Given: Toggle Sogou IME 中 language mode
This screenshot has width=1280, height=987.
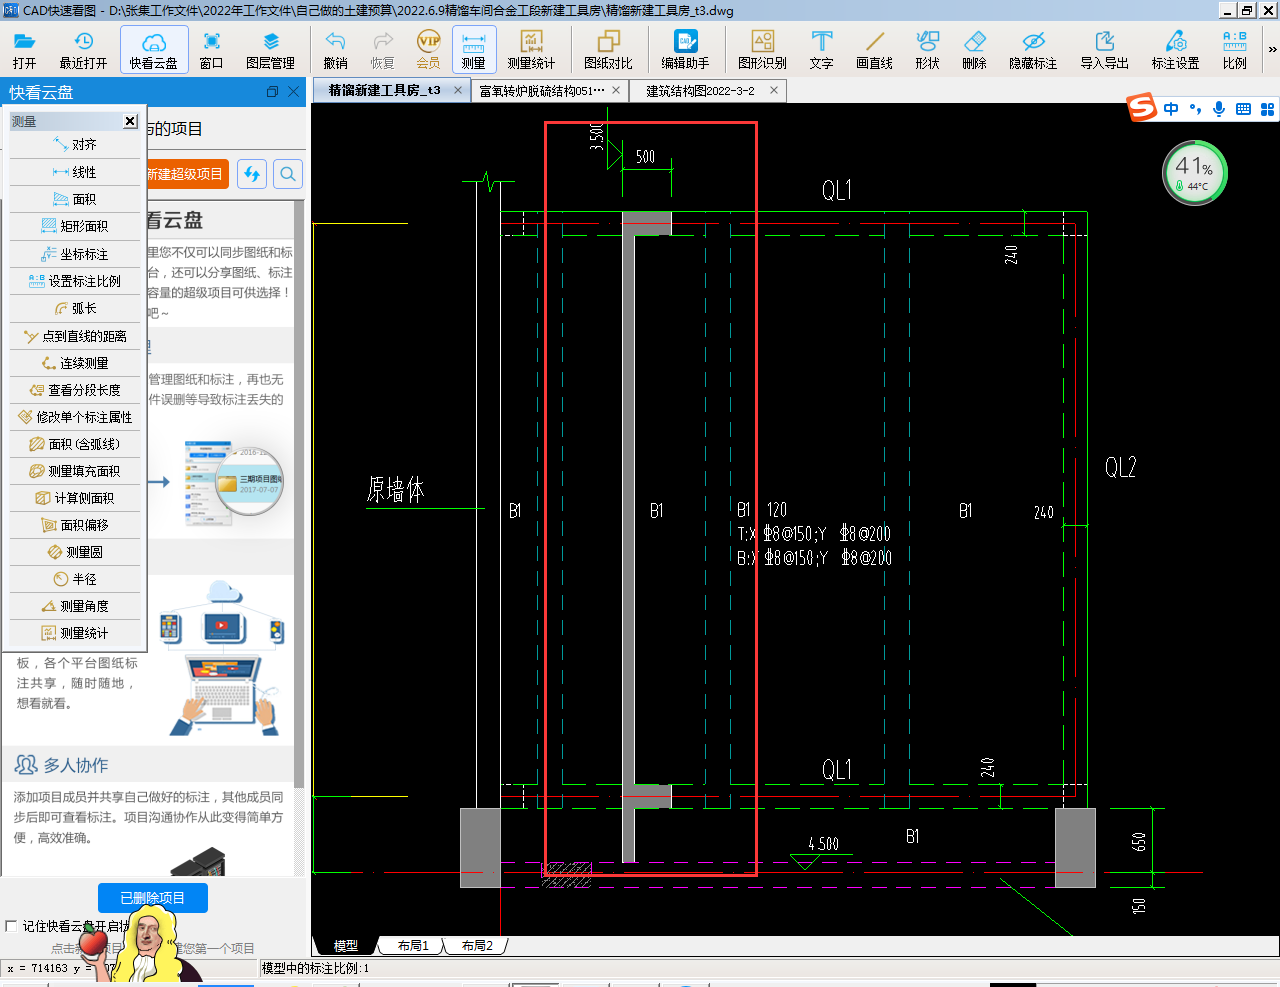Looking at the screenshot, I should coord(1171,109).
